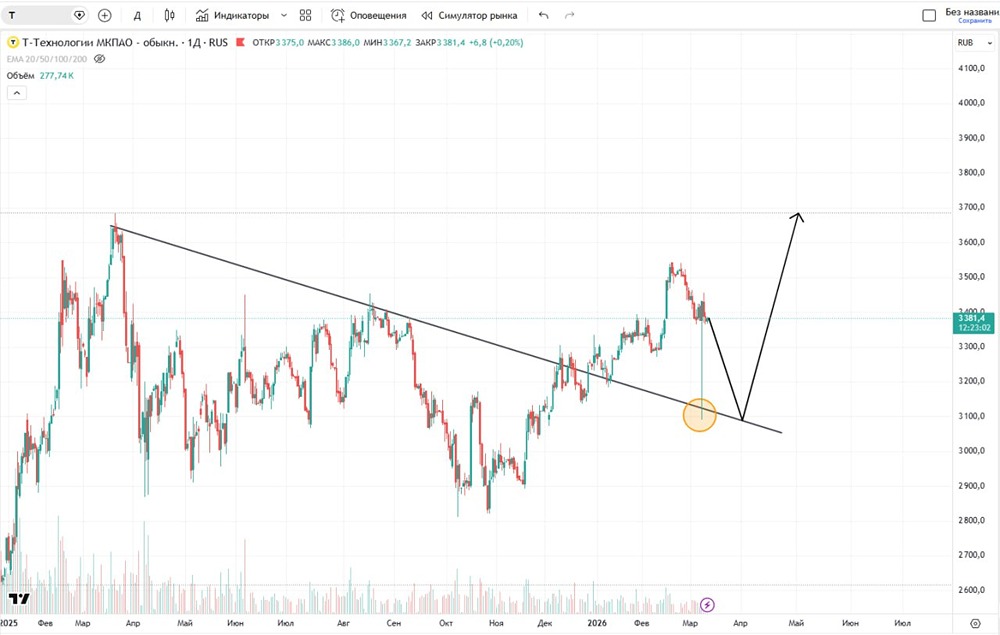The image size is (1000, 635).
Task: Click the TradingView logo at bottom left
Action: click(x=19, y=599)
